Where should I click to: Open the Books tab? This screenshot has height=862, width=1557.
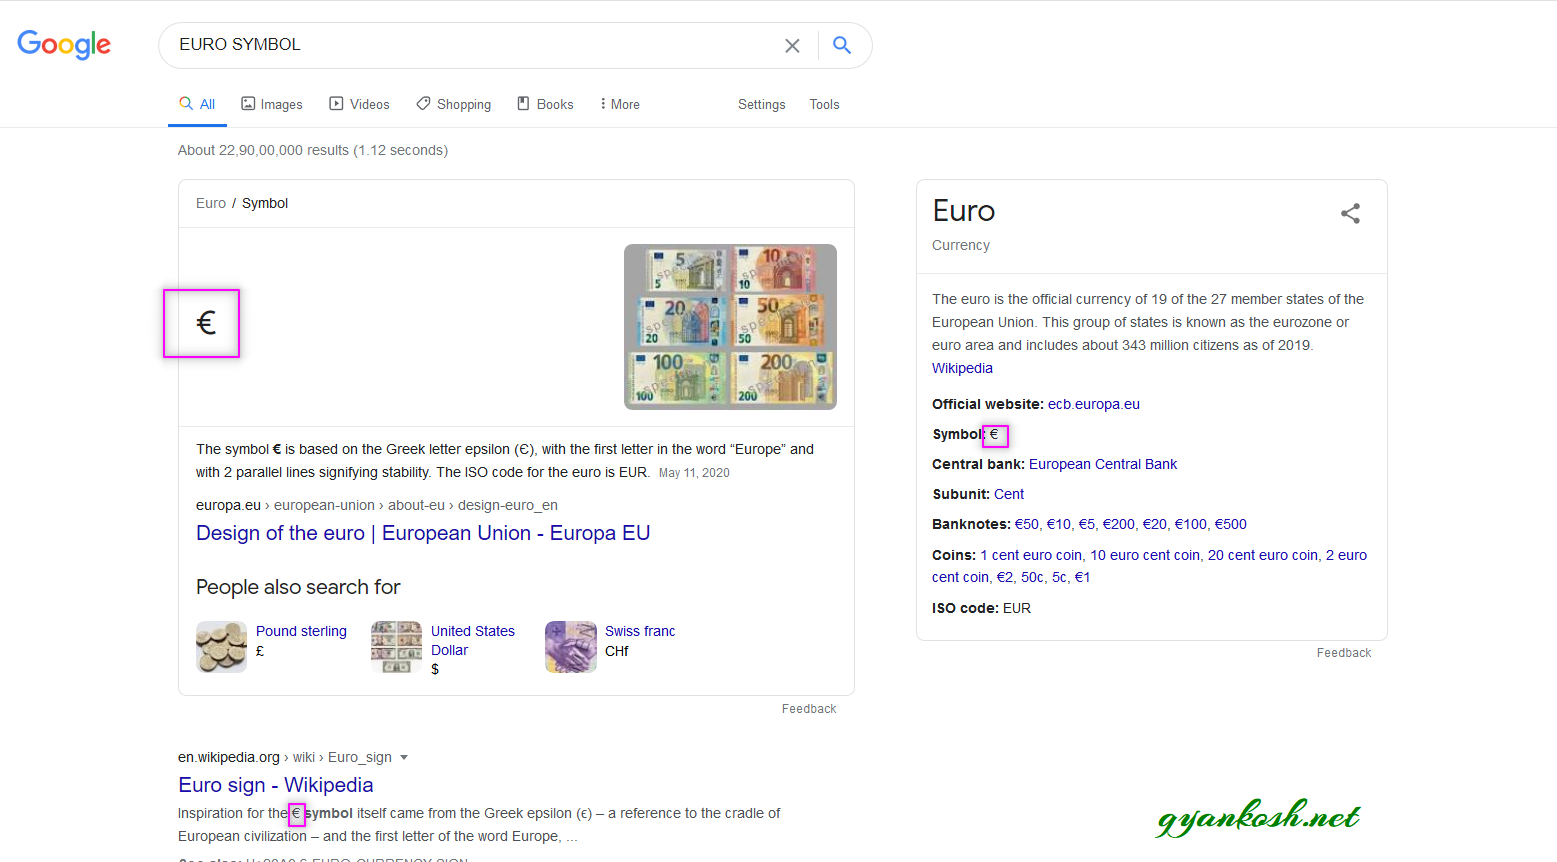coord(545,104)
